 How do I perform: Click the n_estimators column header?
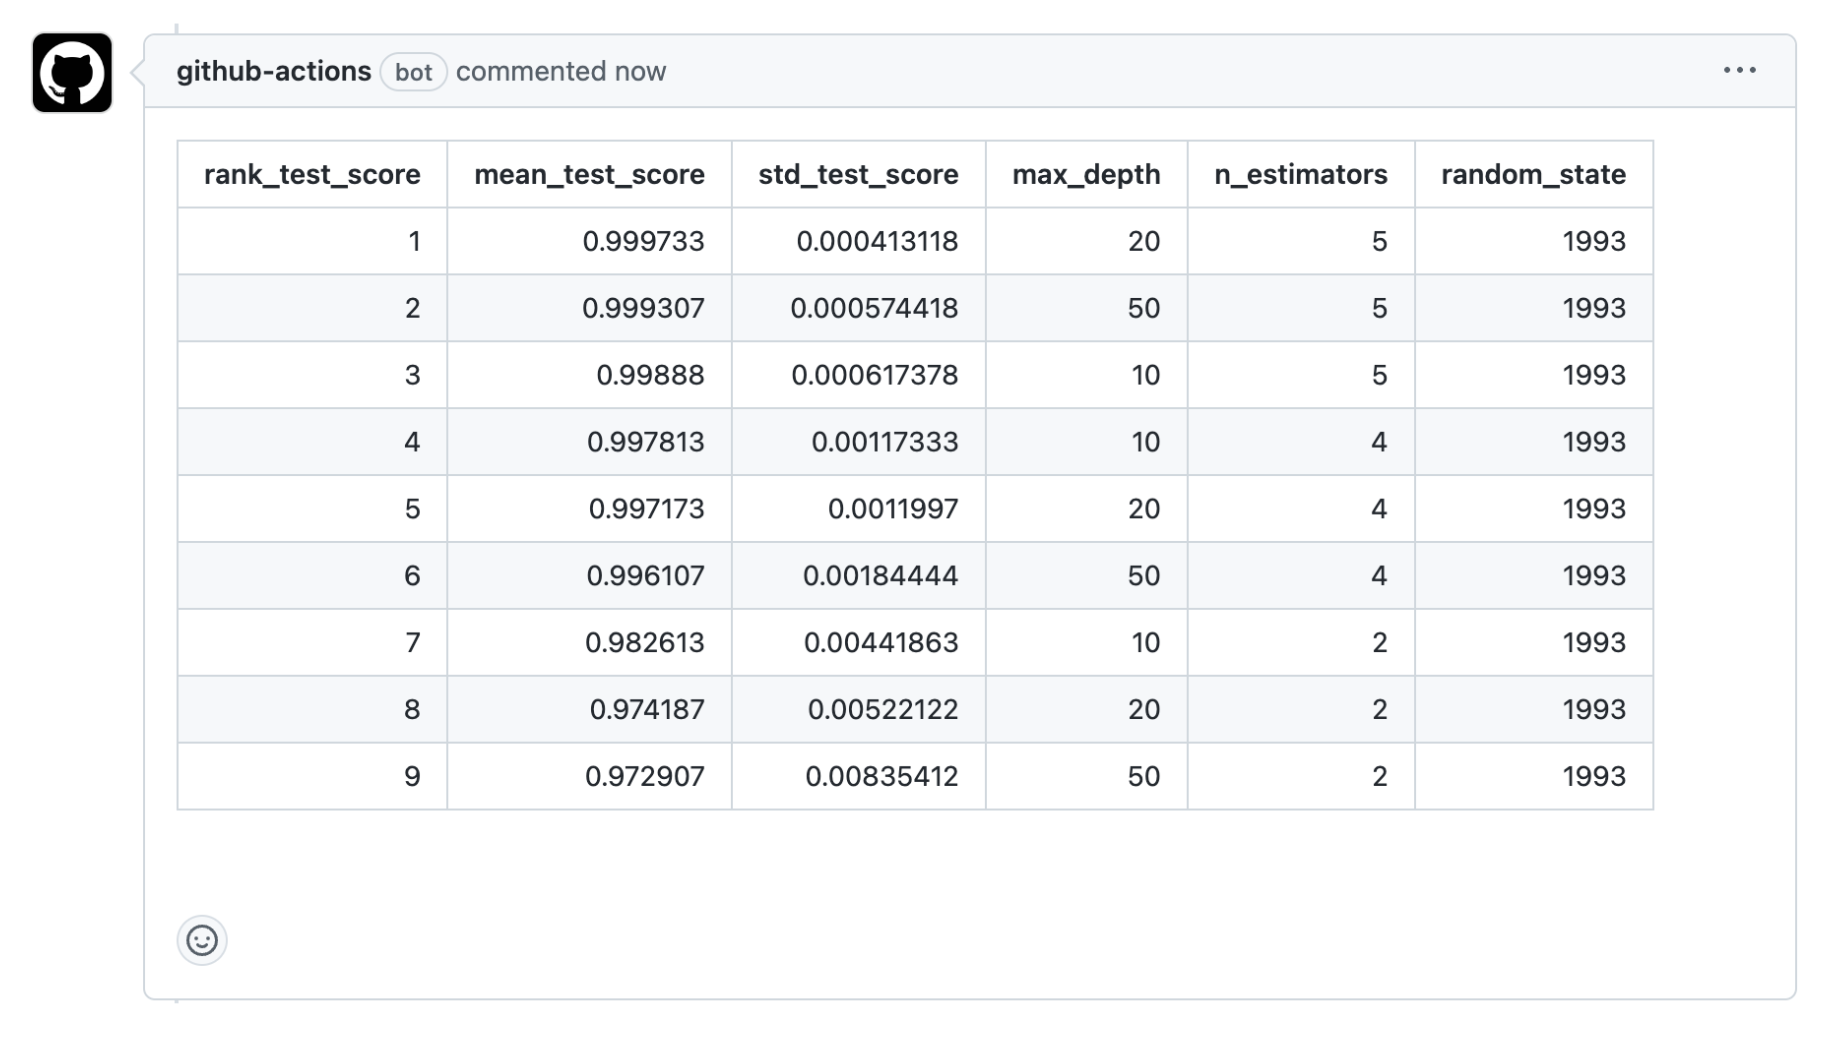1301,174
